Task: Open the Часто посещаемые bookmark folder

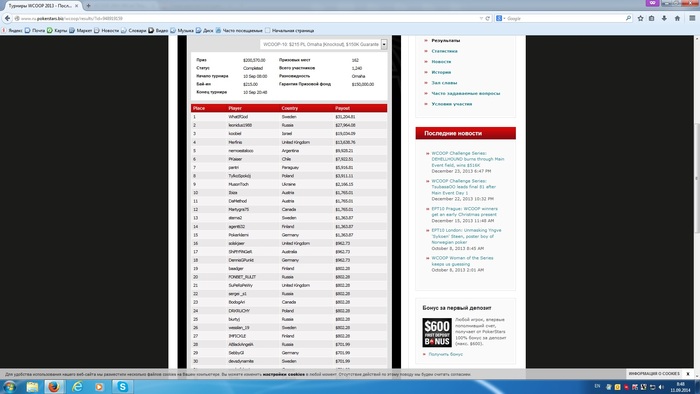Action: point(239,30)
